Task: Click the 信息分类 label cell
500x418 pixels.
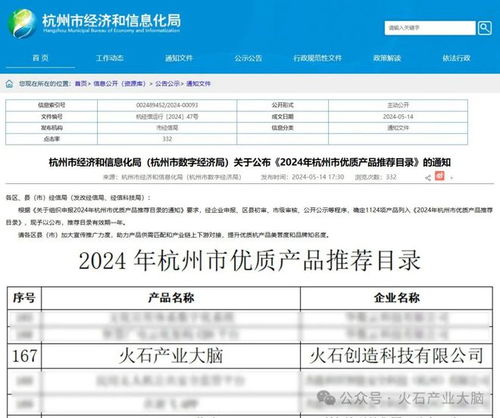Action: pyautogui.click(x=283, y=128)
